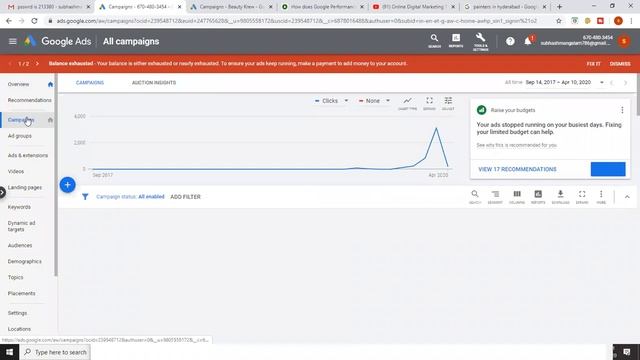Change the chart type
The image size is (640, 360).
click(x=407, y=103)
